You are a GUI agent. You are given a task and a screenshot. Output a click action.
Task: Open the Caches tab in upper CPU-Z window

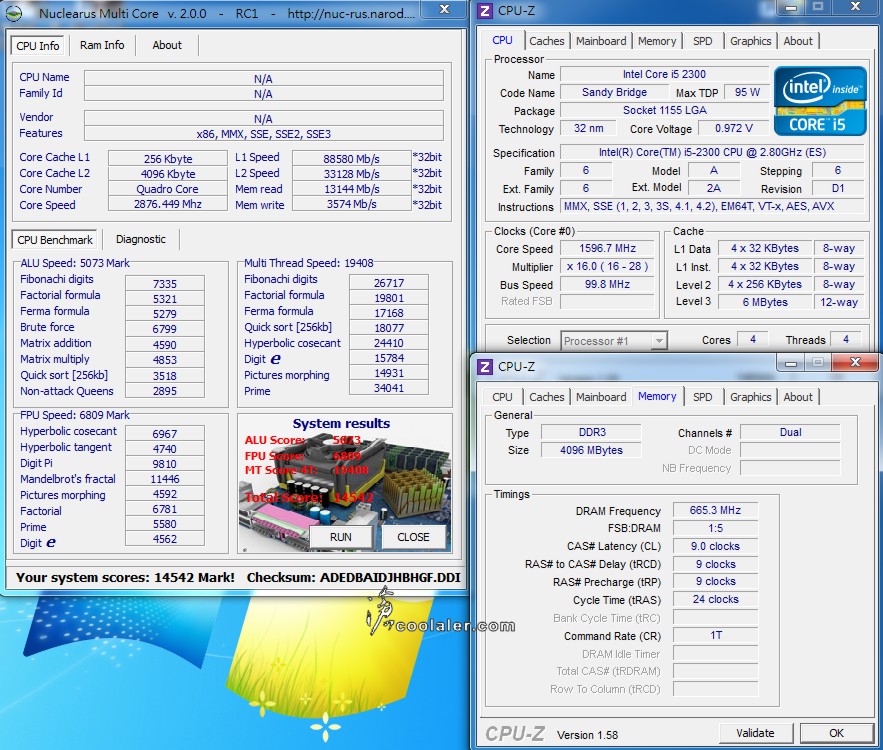coord(546,41)
